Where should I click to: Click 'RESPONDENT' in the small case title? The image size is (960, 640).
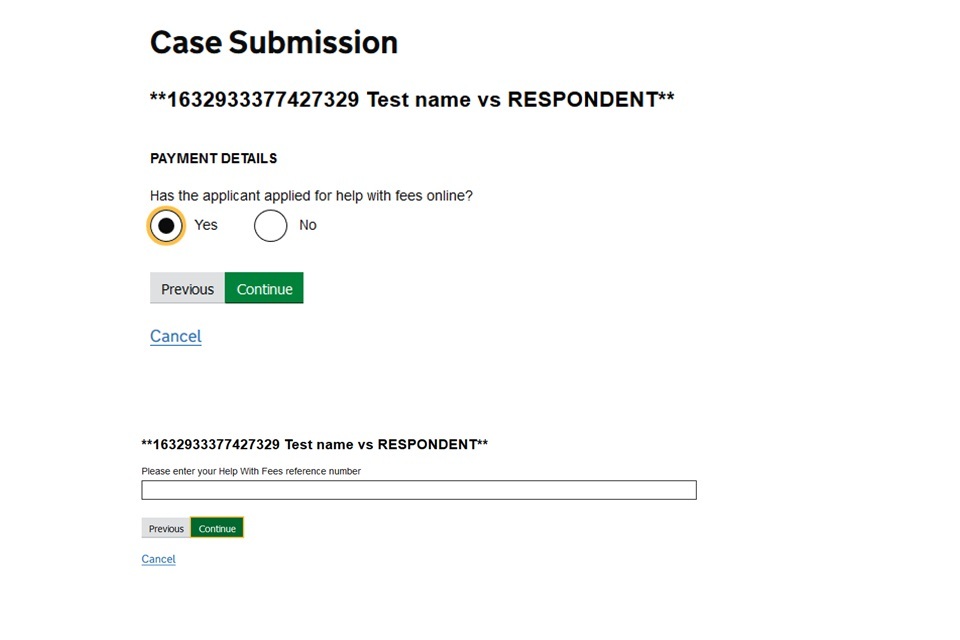(427, 444)
